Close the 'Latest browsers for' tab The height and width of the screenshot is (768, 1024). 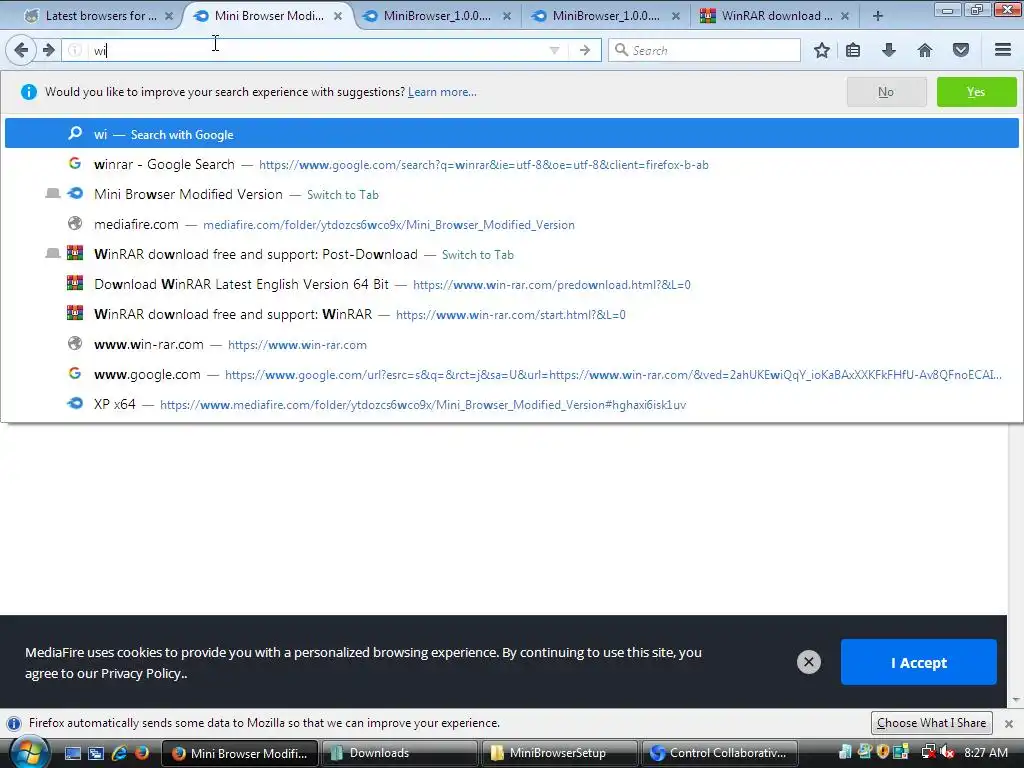click(x=169, y=16)
